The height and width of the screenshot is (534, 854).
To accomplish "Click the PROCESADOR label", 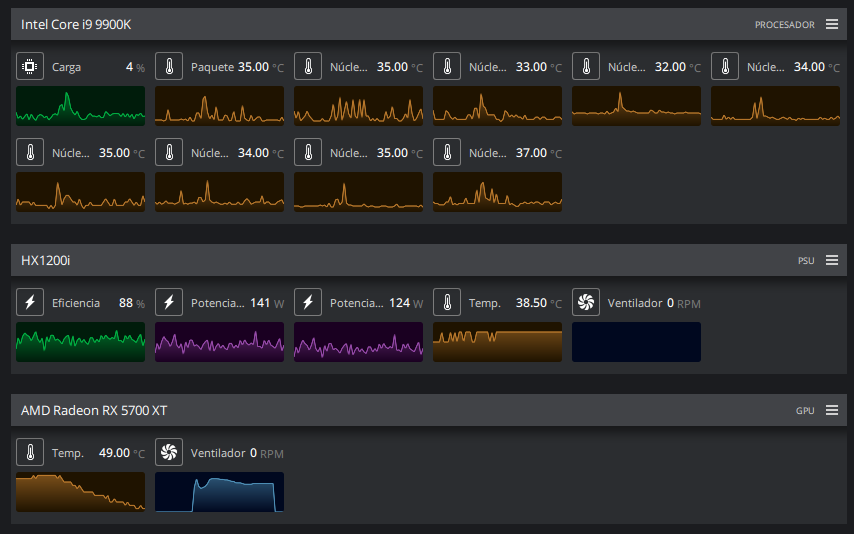I will tap(784, 25).
